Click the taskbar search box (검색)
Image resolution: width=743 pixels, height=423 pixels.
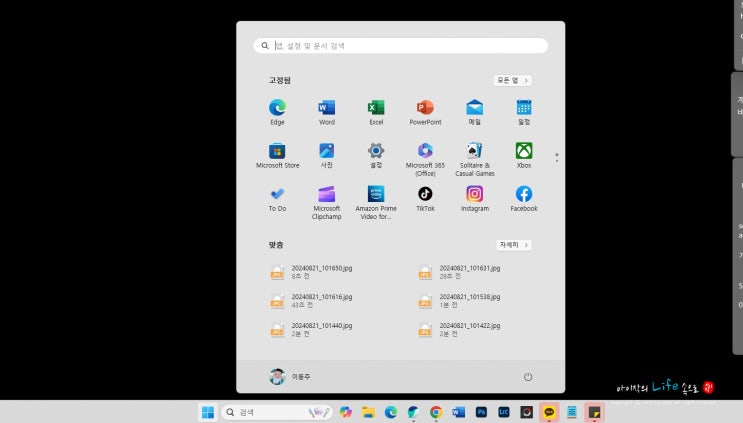coord(277,412)
